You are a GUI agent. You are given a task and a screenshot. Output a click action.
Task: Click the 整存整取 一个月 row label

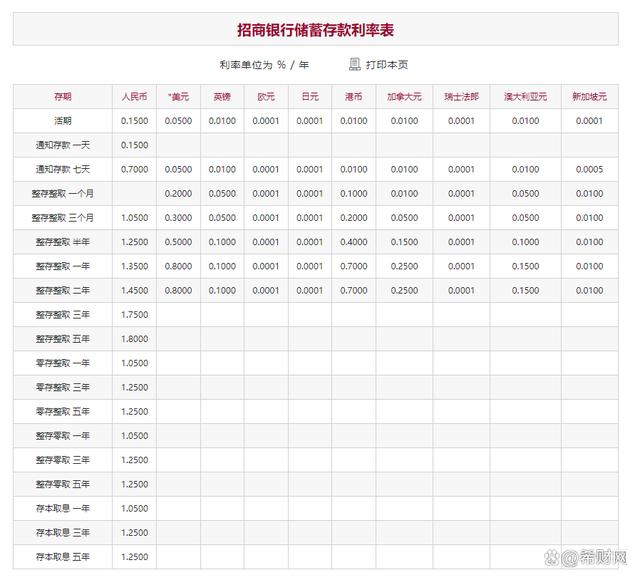[63, 193]
